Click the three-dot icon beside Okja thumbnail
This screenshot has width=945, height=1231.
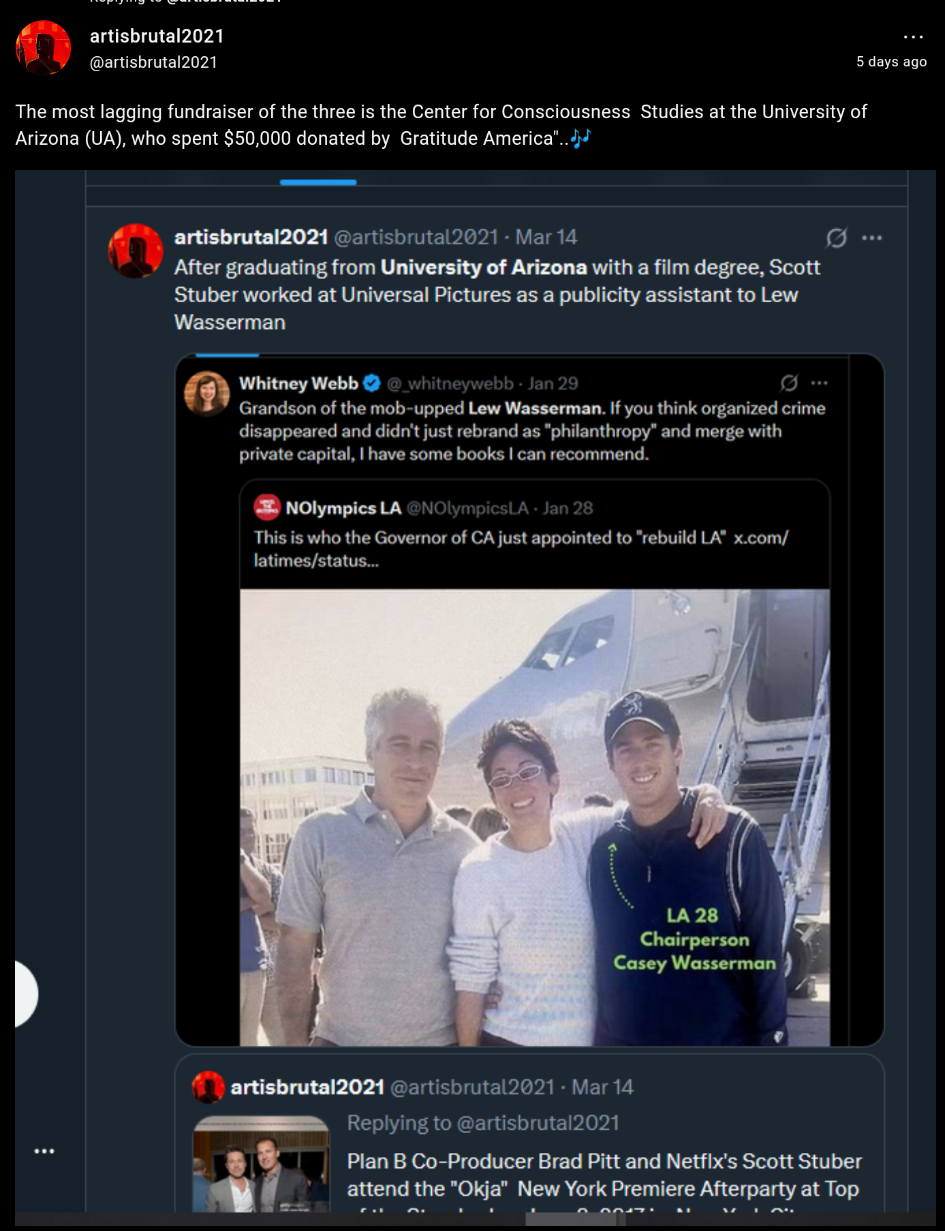click(x=44, y=1151)
